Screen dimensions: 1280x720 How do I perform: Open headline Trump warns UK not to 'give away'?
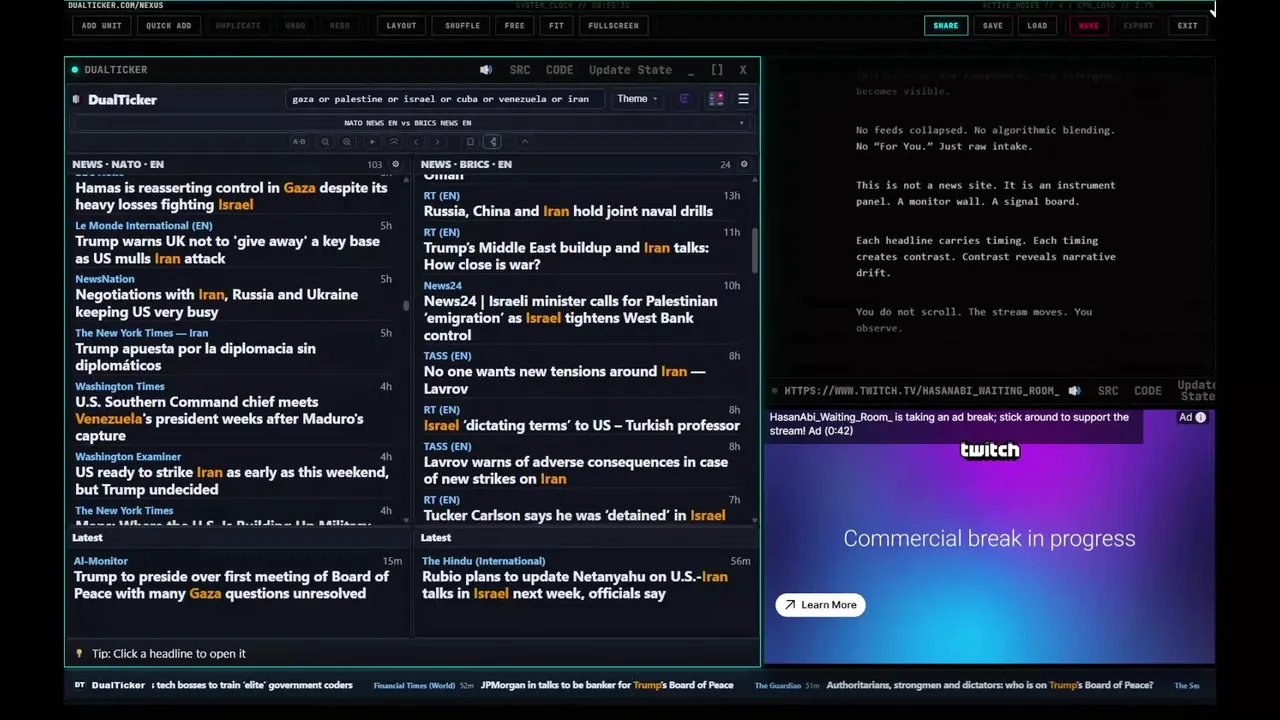click(x=227, y=250)
